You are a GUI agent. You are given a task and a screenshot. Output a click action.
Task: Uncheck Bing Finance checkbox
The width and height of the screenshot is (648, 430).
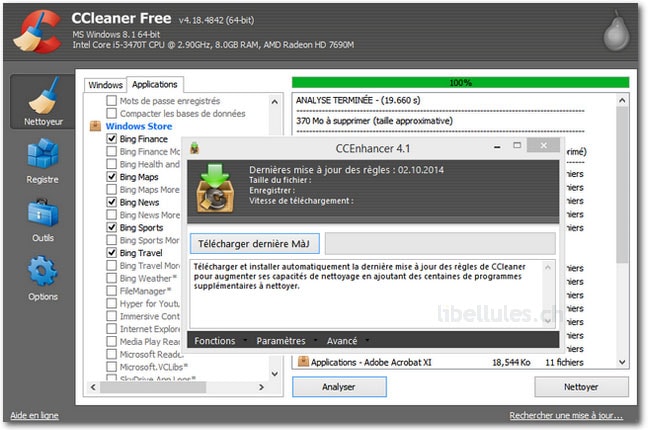tap(112, 139)
